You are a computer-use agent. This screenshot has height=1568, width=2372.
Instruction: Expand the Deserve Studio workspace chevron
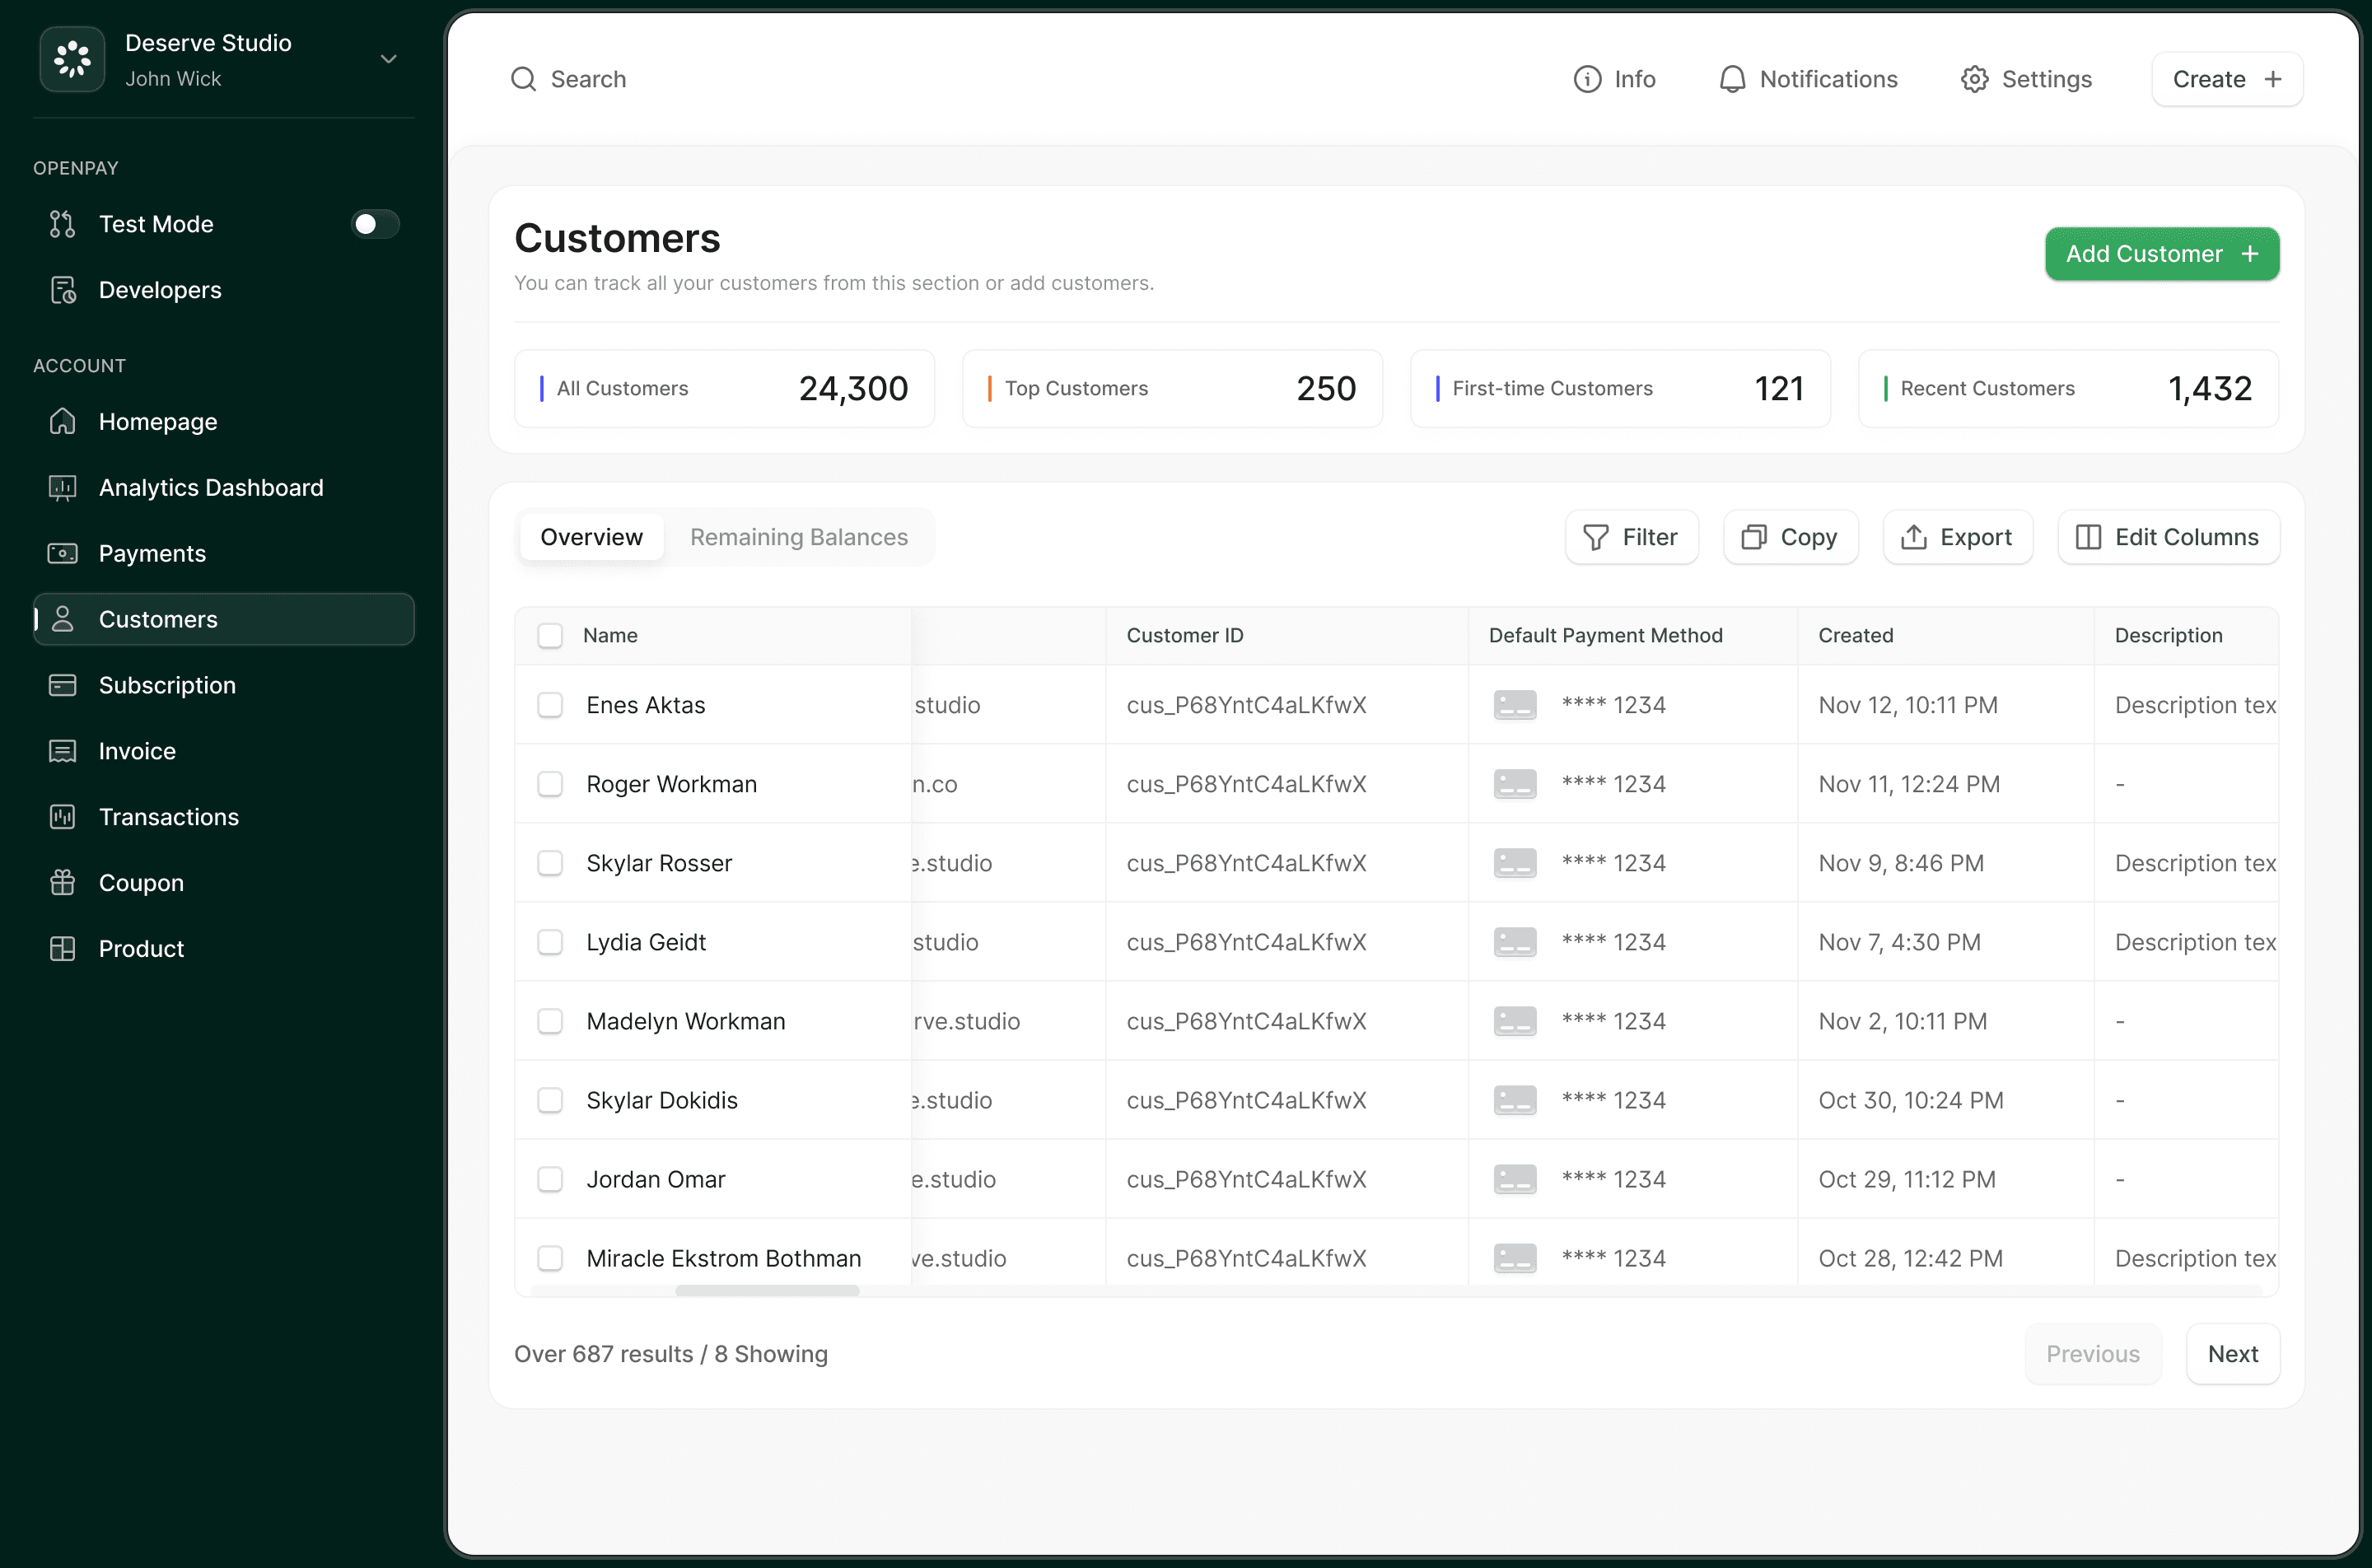tap(389, 59)
